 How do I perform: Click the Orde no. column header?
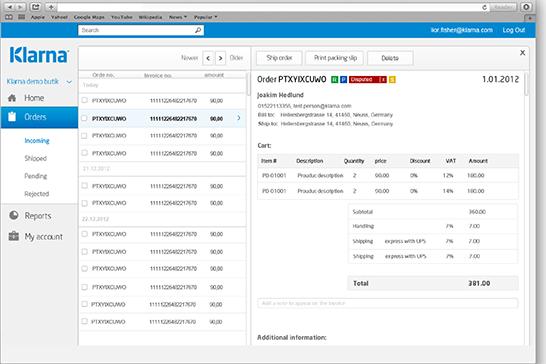click(x=103, y=75)
